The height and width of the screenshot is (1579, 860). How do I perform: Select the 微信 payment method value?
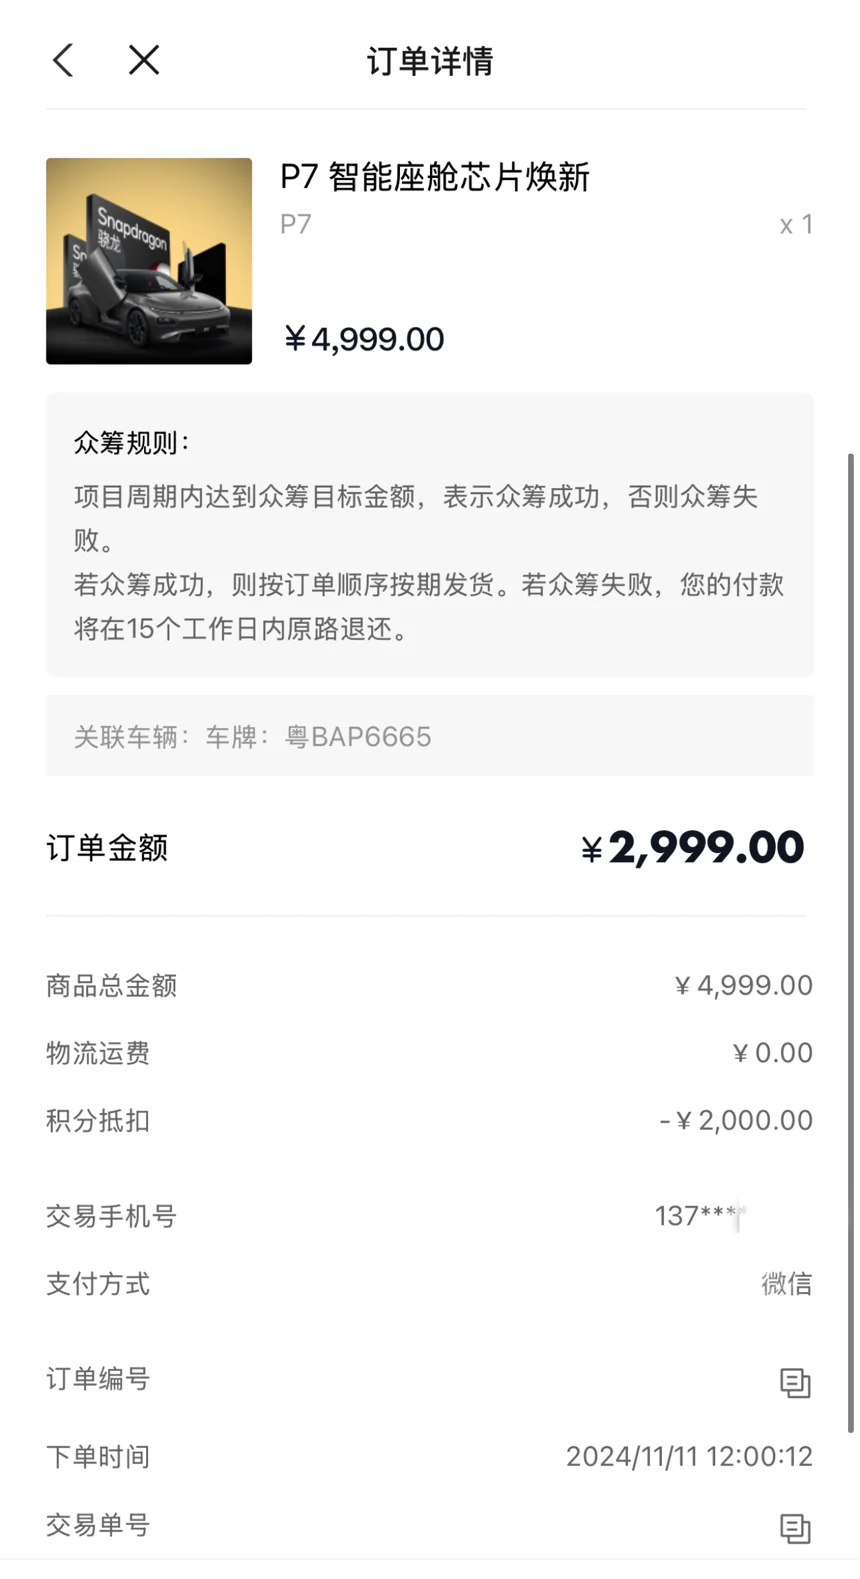787,1284
